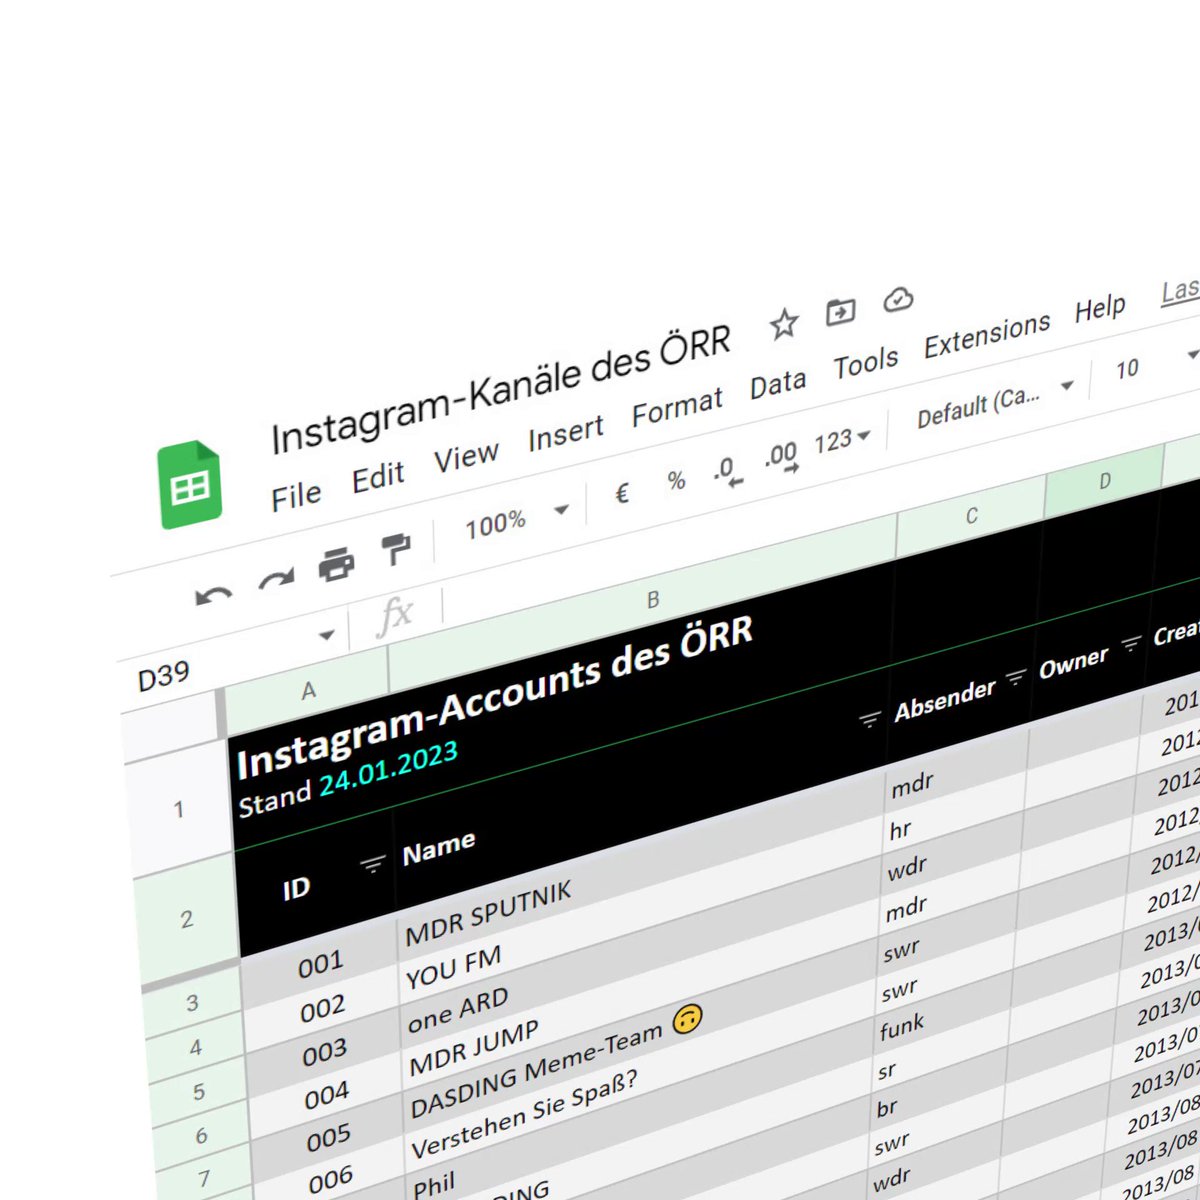Click the cell 'one ARD'
1200x1200 pixels.
click(x=458, y=1009)
